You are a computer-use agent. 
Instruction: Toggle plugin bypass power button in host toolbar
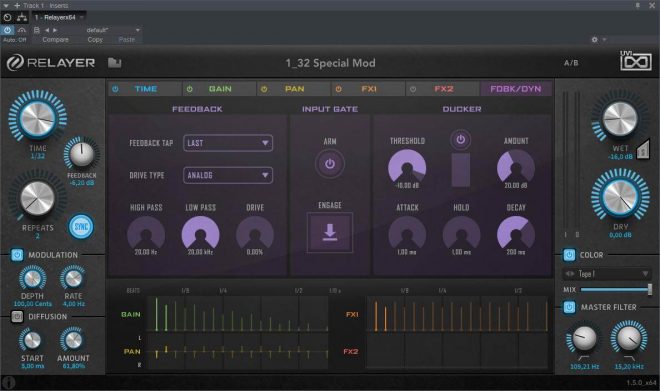pyautogui.click(x=8, y=30)
